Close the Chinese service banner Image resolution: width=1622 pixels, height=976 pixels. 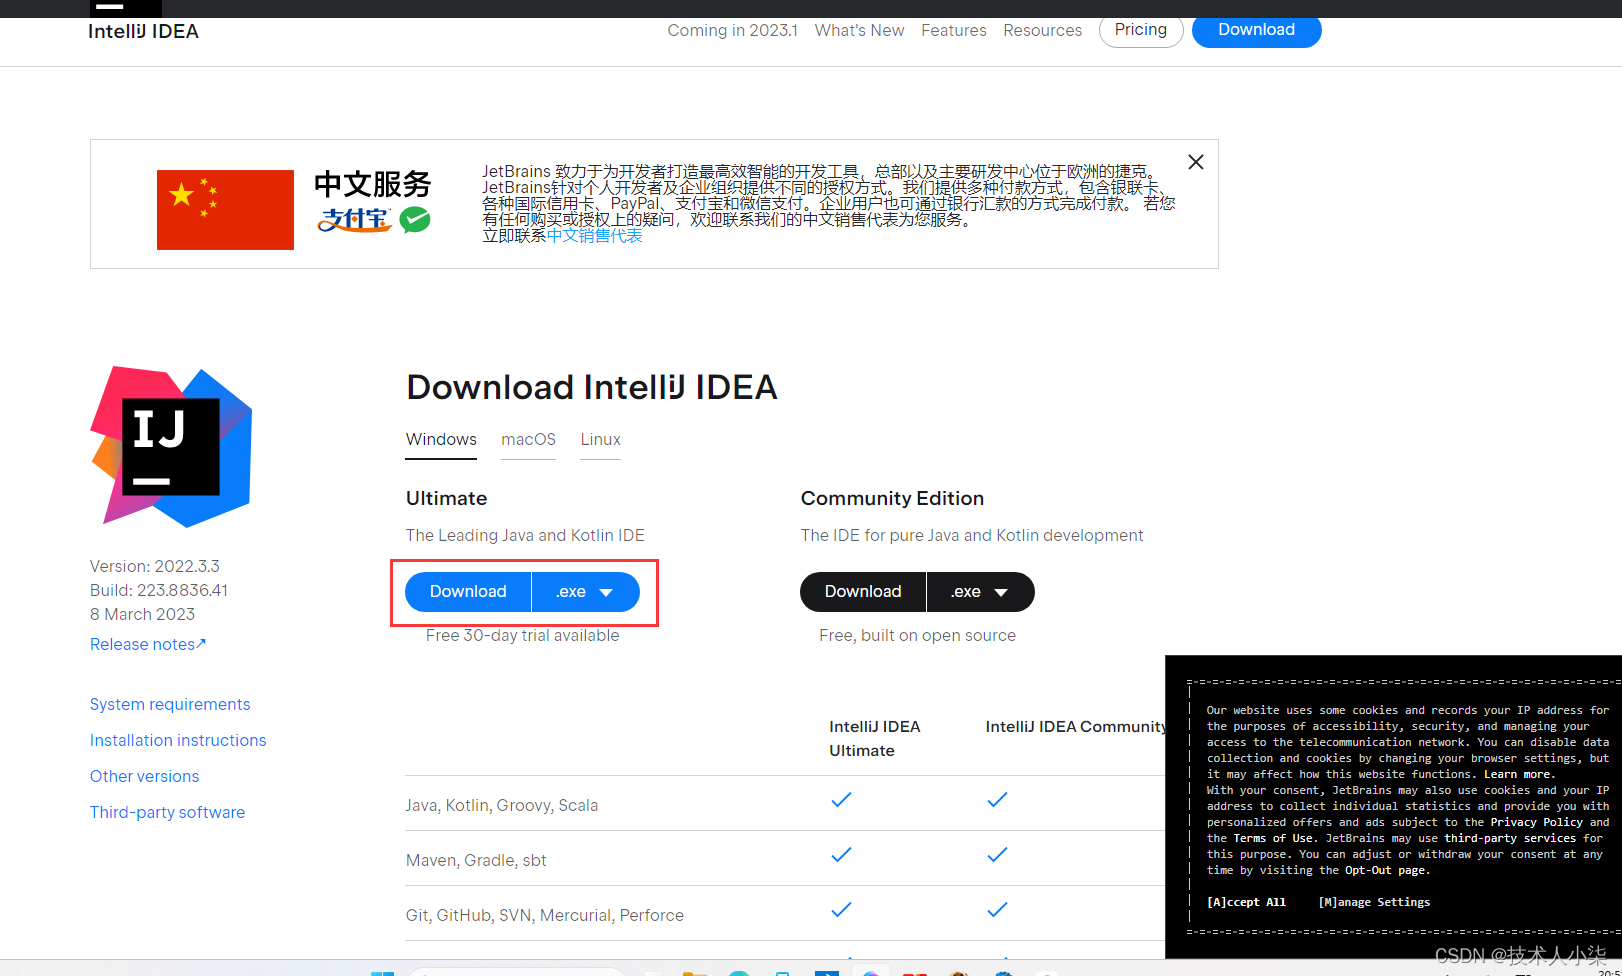coord(1195,161)
